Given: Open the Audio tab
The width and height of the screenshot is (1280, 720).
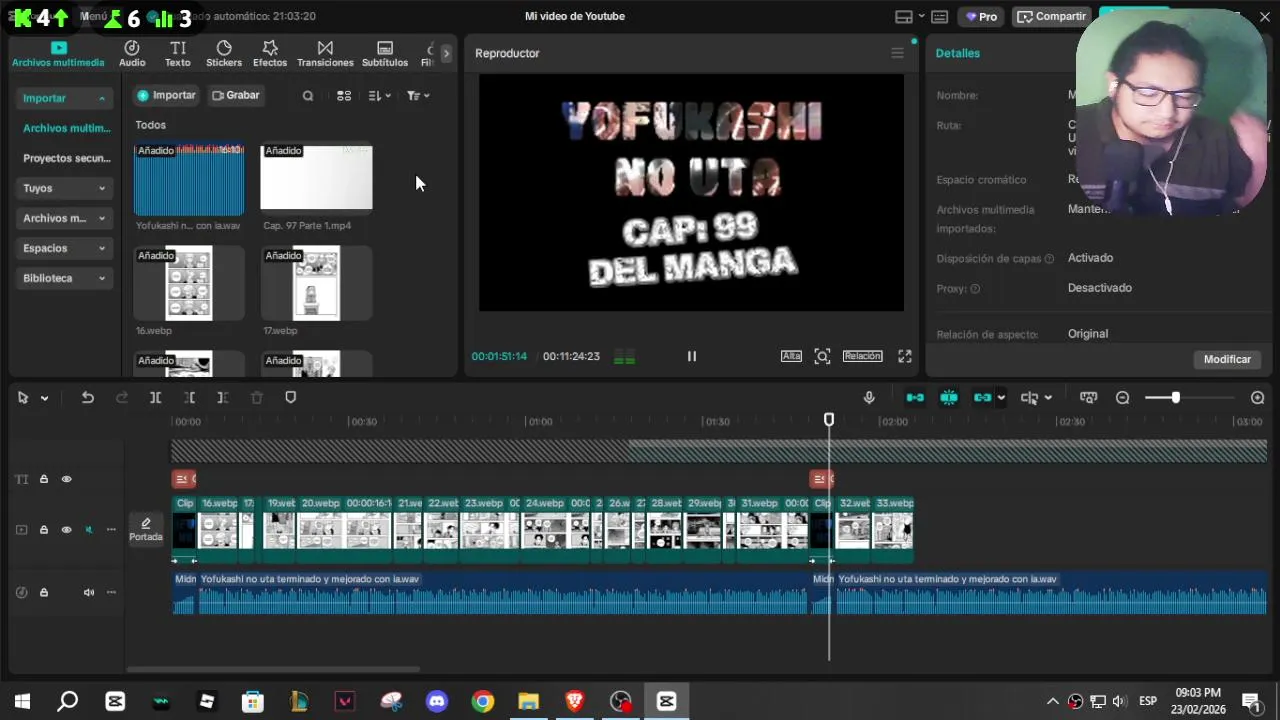Looking at the screenshot, I should pos(132,54).
